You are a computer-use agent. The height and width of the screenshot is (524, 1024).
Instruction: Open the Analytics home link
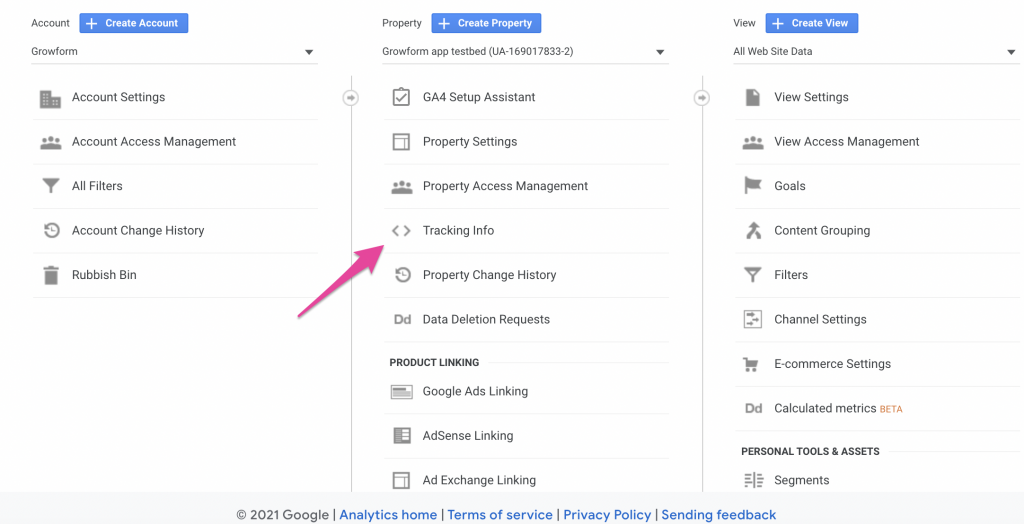click(388, 515)
